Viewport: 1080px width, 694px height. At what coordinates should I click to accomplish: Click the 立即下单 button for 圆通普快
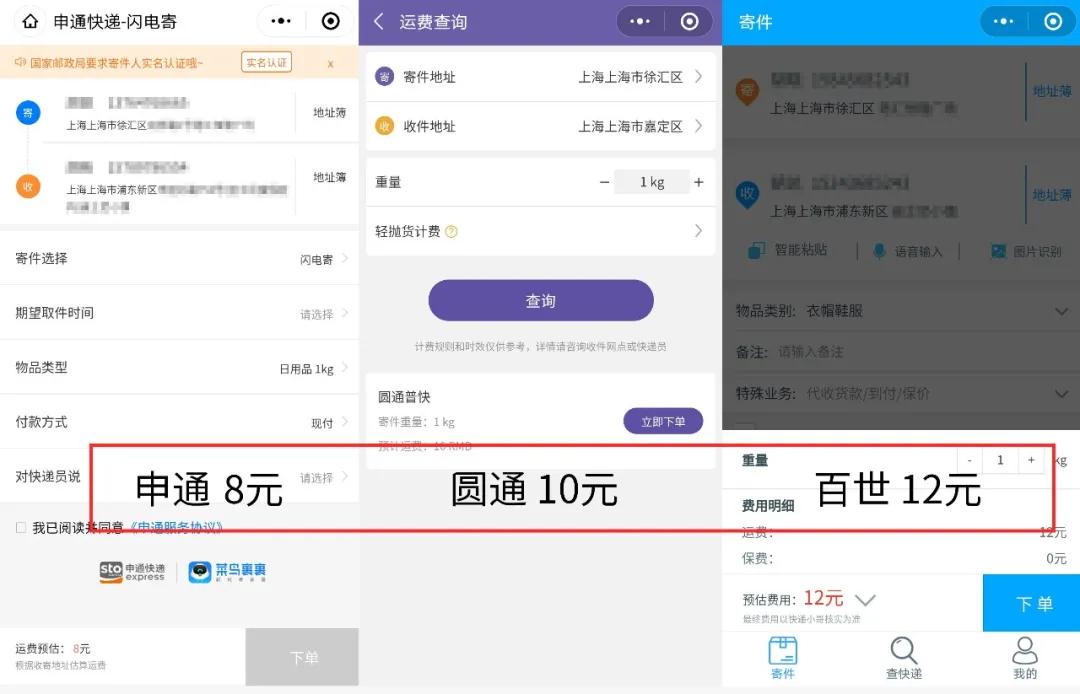pyautogui.click(x=663, y=421)
